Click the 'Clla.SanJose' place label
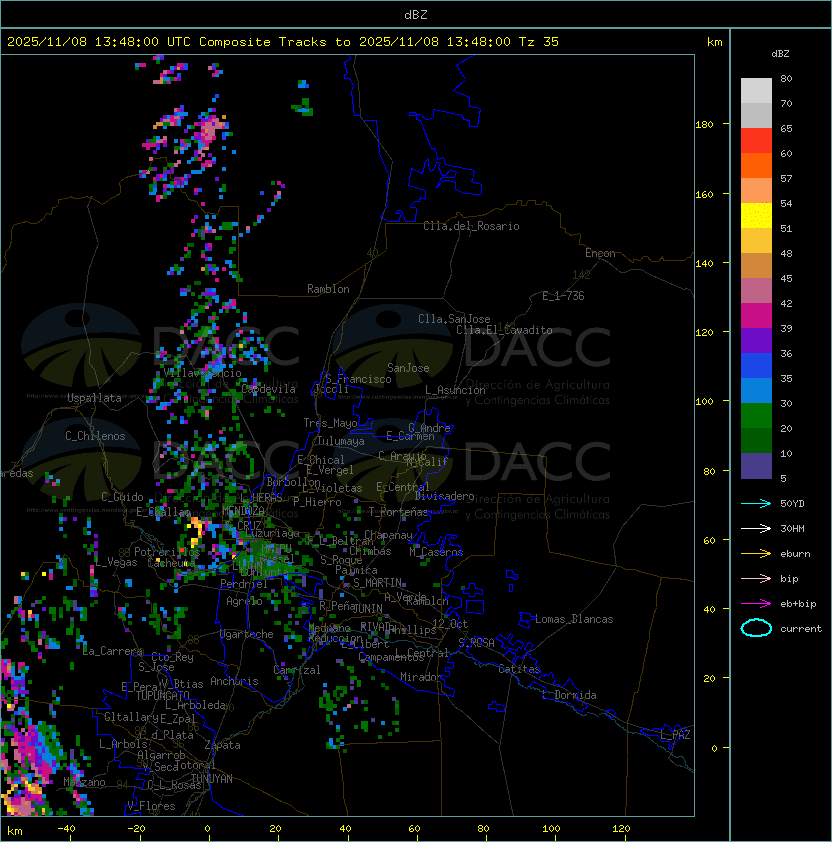 point(454,319)
